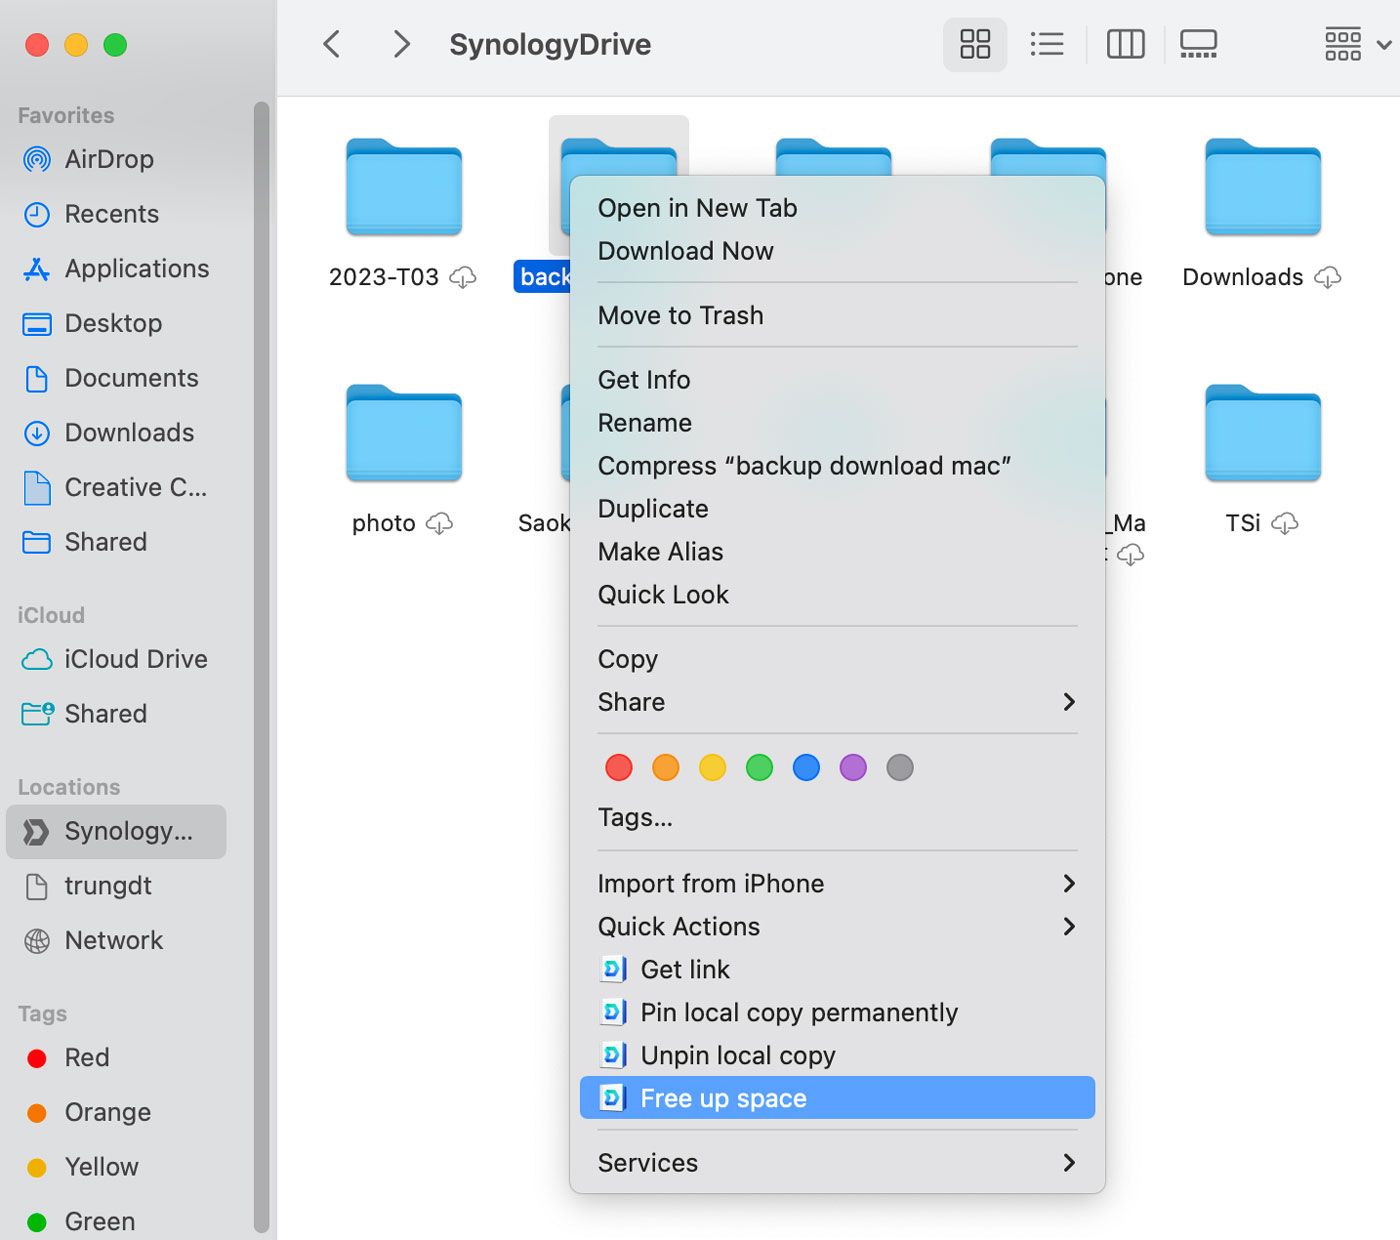Apply the red tag color
This screenshot has height=1240, width=1400.
click(x=619, y=767)
